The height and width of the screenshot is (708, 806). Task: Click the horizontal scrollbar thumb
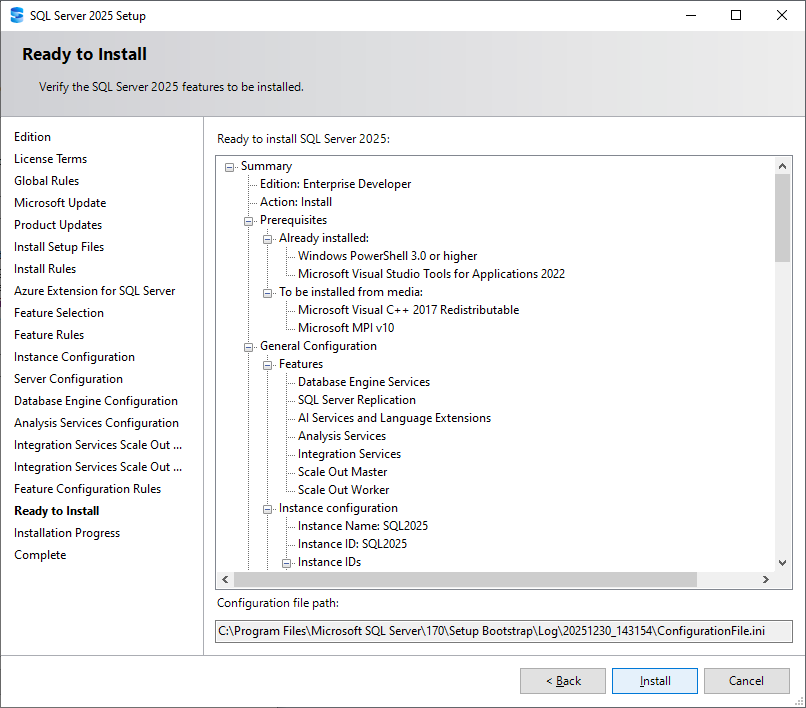click(x=465, y=579)
